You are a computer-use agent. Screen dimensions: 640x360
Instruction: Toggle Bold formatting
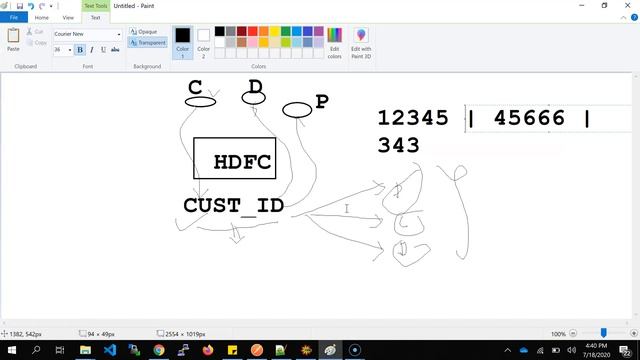click(x=80, y=50)
